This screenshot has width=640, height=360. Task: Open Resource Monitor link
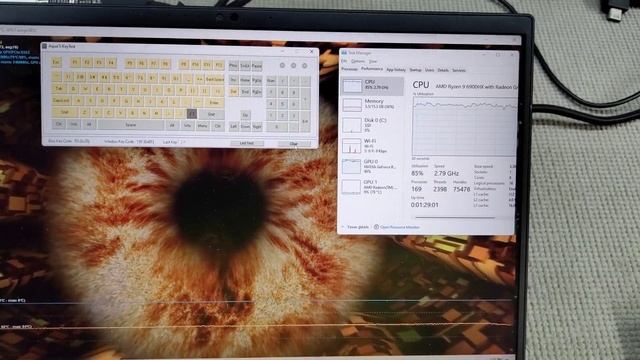[397, 227]
